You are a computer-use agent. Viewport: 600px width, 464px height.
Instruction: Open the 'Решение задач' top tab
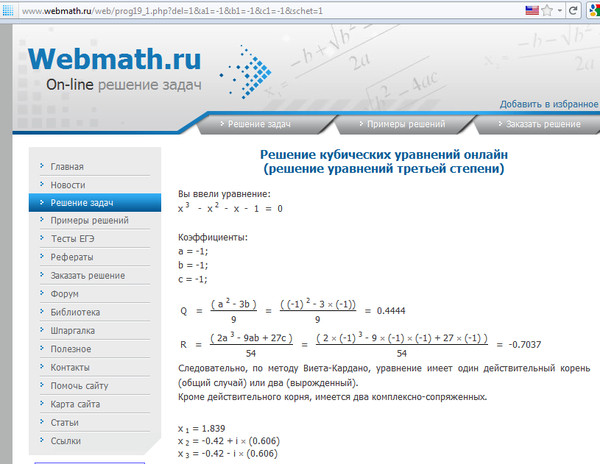259,124
